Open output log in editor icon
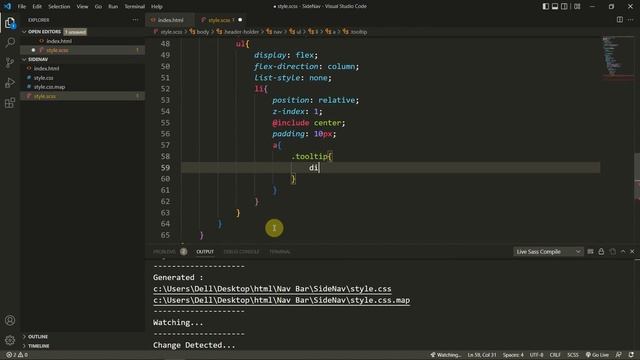Viewport: 640px width, 360px height. point(612,252)
